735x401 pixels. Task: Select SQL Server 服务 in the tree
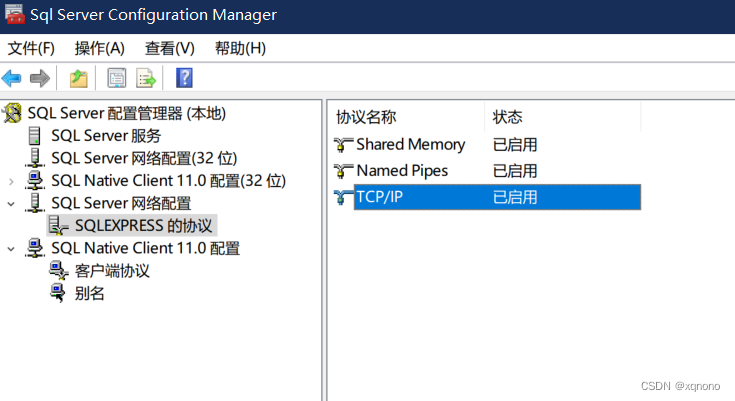click(106, 136)
